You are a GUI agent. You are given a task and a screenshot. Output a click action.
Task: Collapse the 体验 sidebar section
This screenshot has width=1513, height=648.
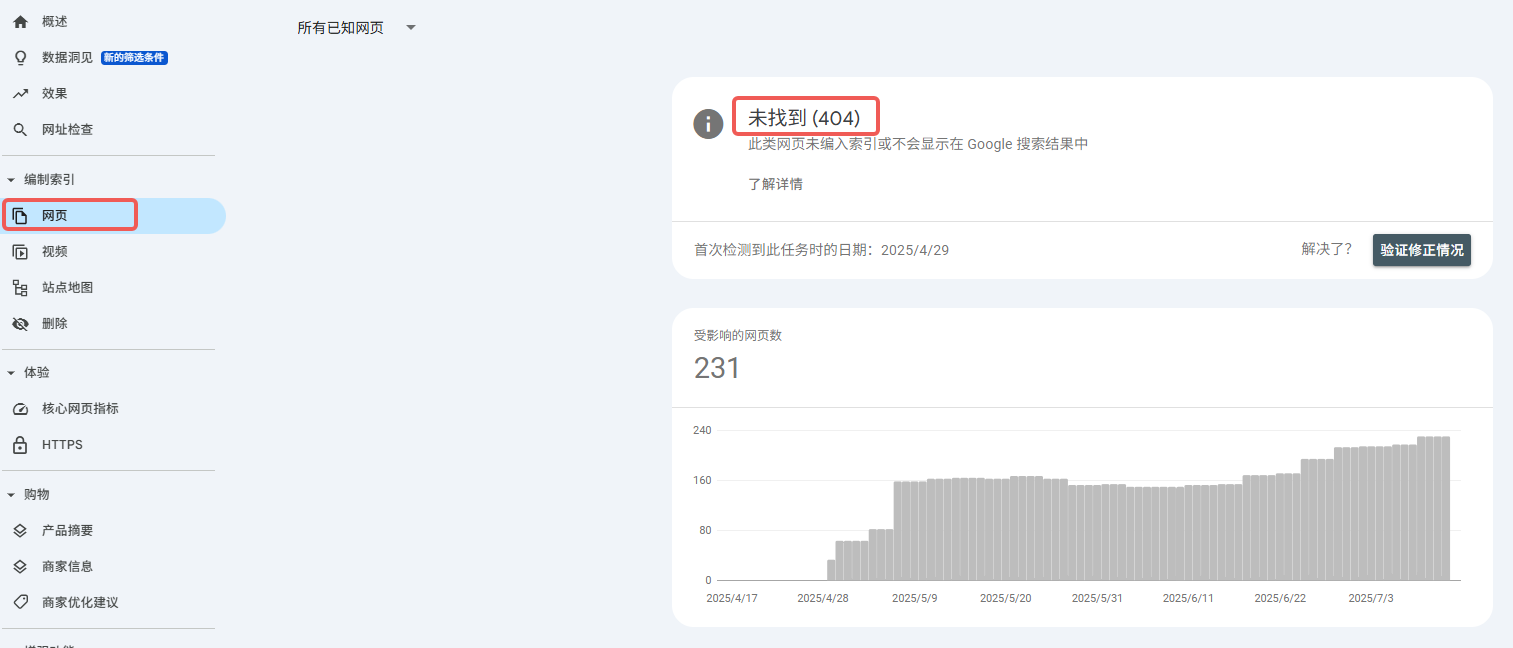[11, 373]
